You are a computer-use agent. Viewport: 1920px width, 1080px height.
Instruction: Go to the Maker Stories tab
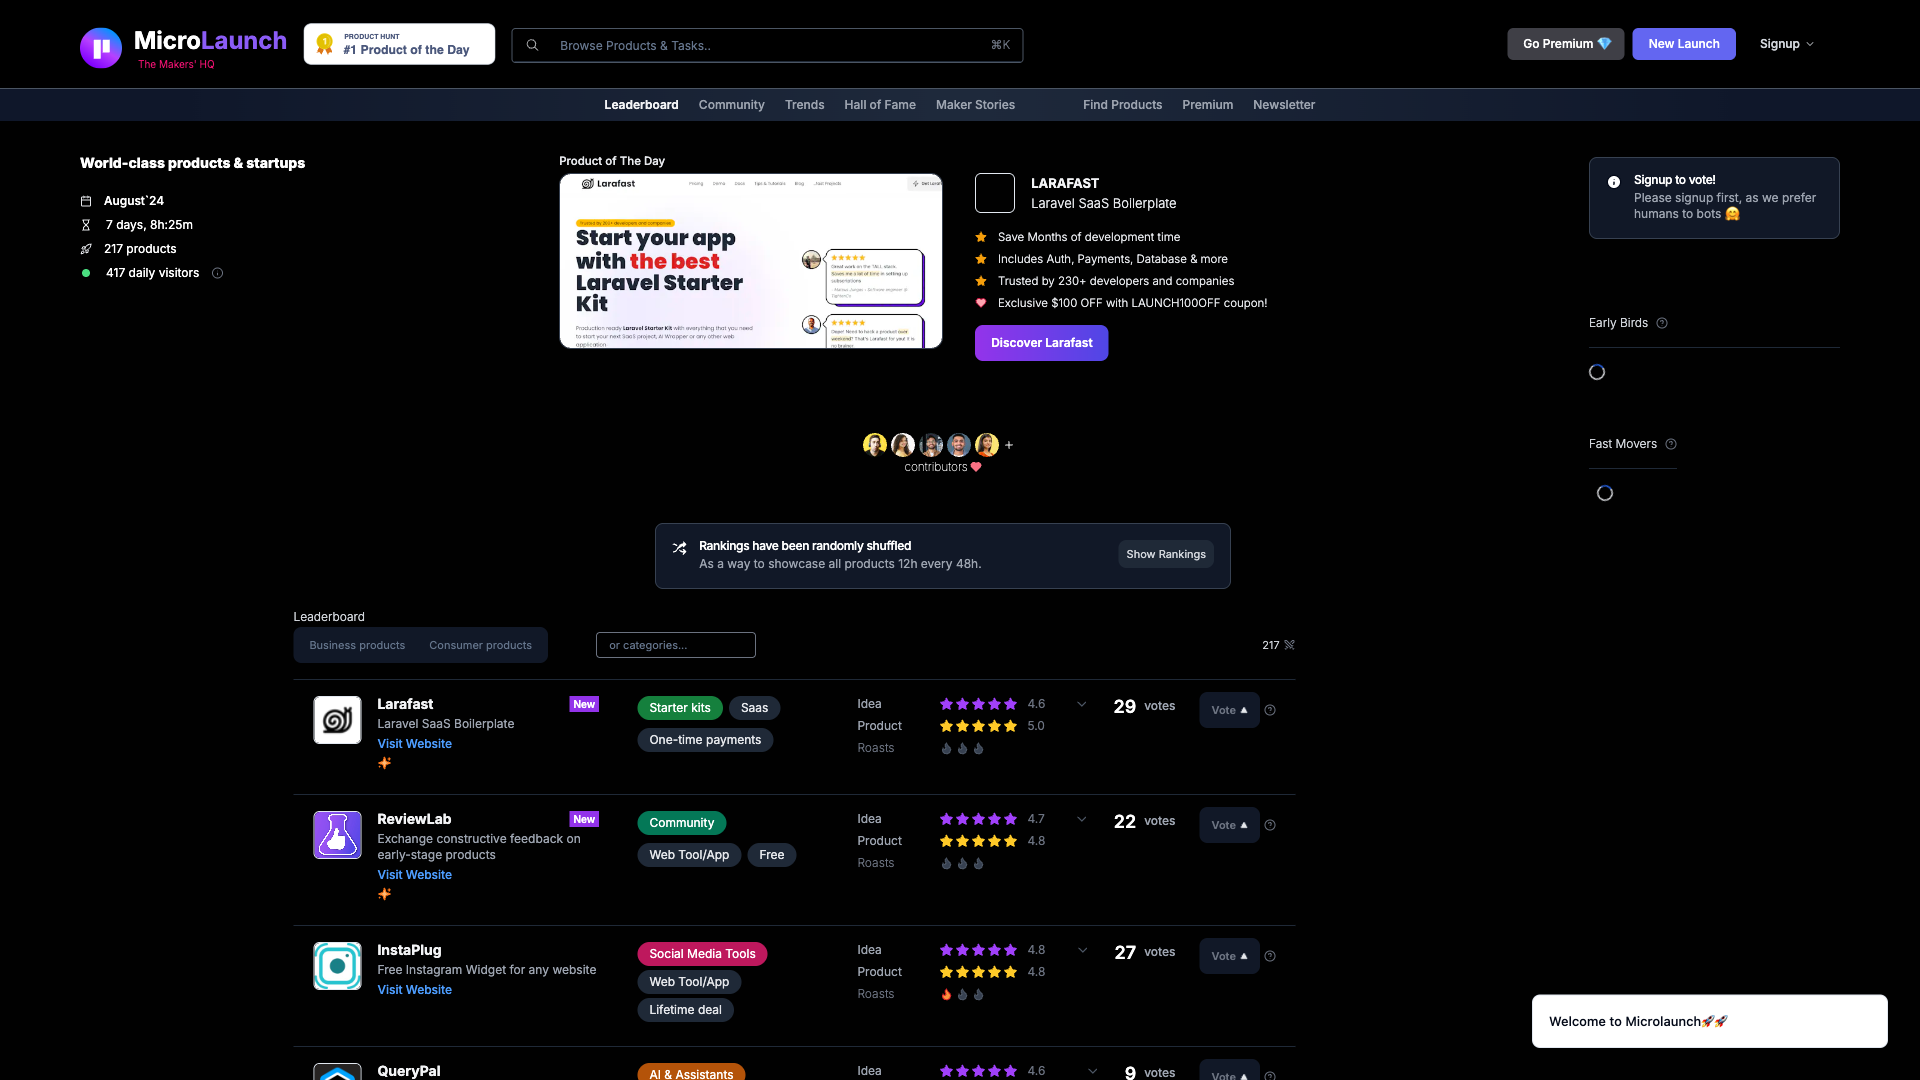coord(975,105)
